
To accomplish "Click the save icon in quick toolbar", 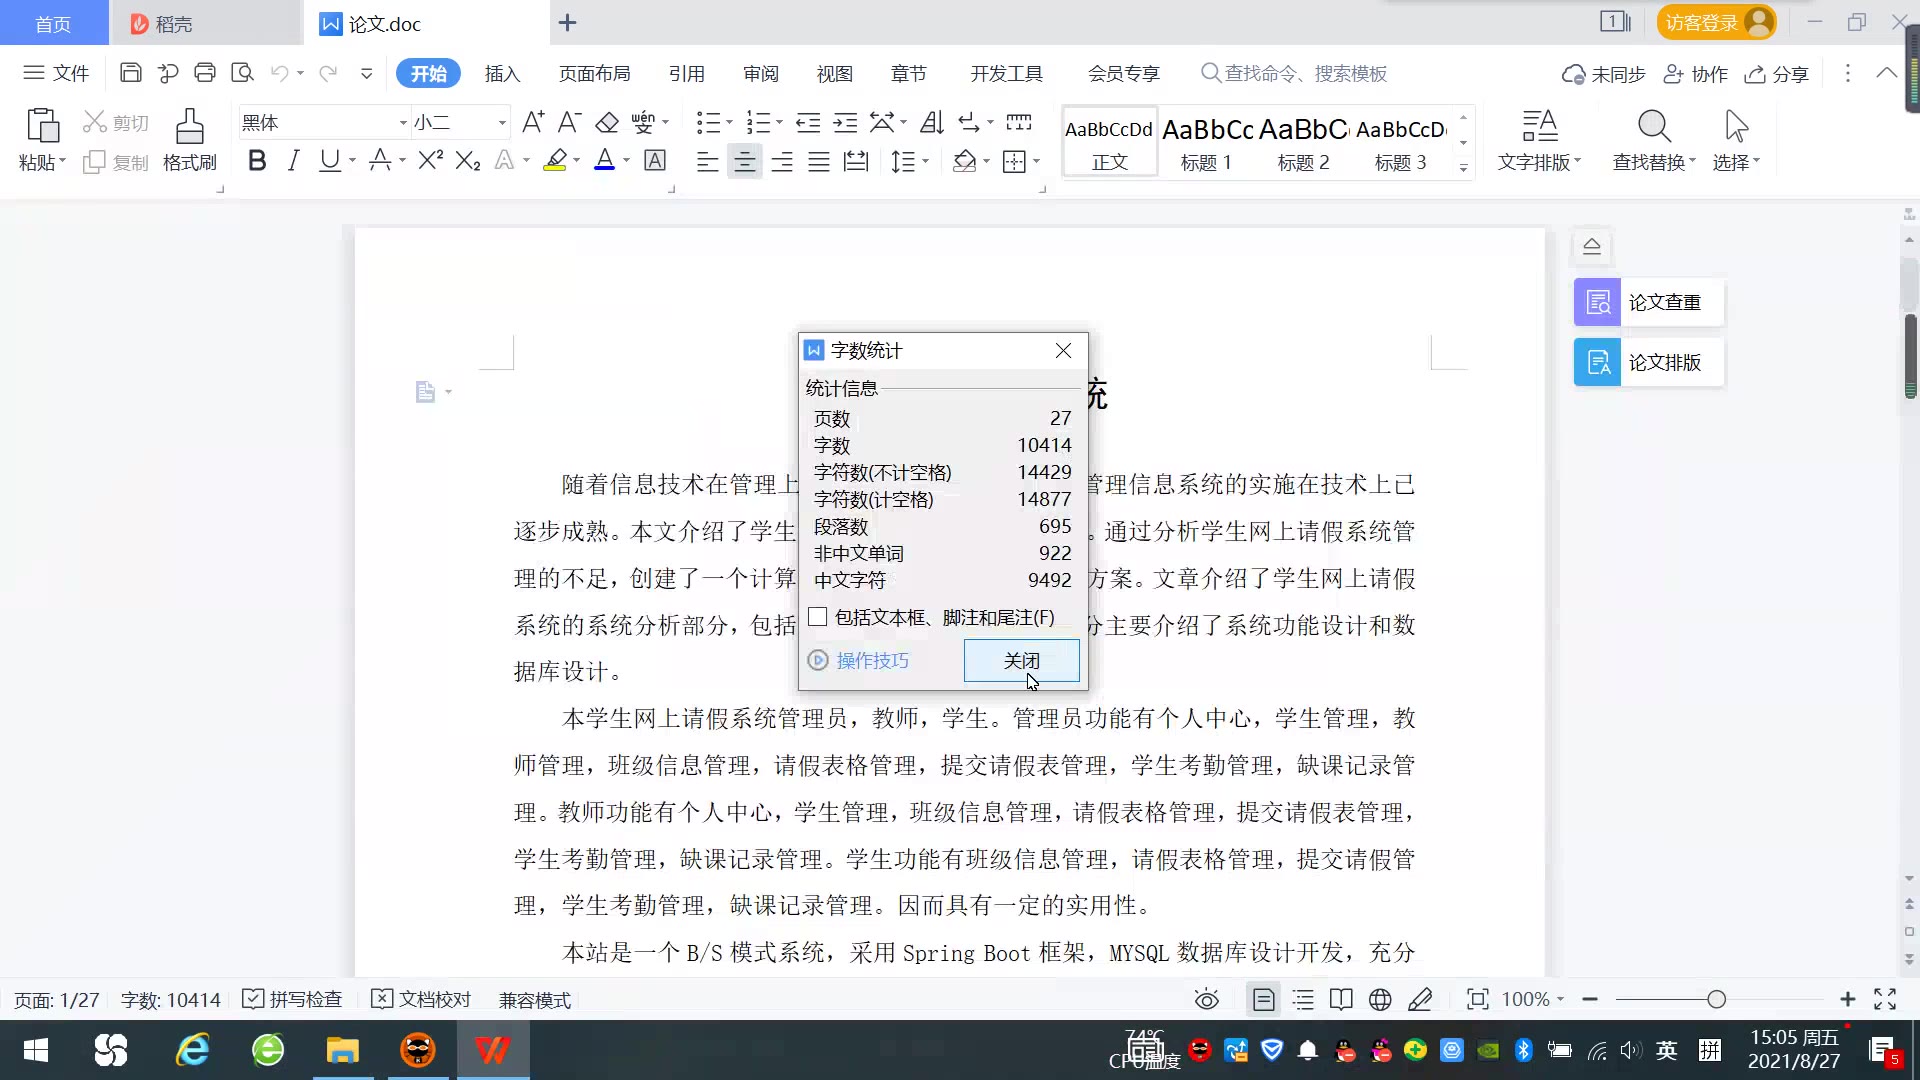I will coord(130,73).
